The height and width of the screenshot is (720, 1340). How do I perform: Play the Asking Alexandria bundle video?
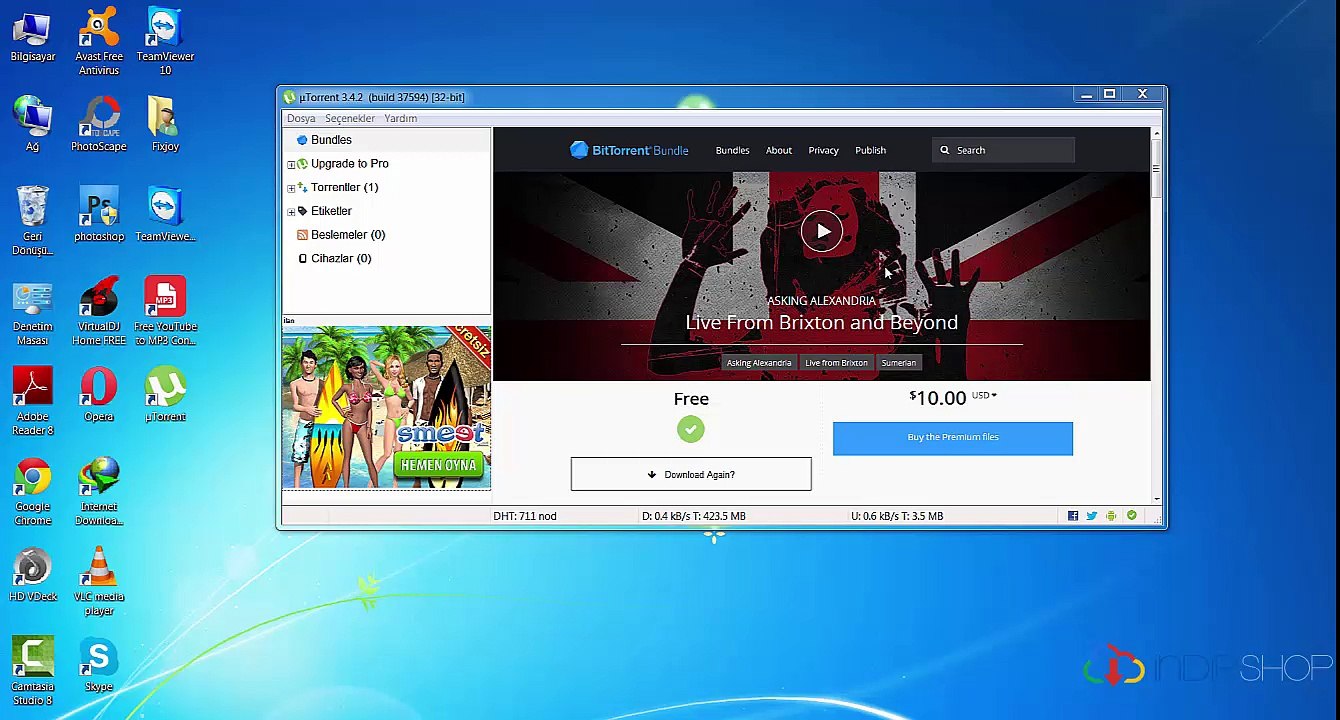[x=822, y=231]
